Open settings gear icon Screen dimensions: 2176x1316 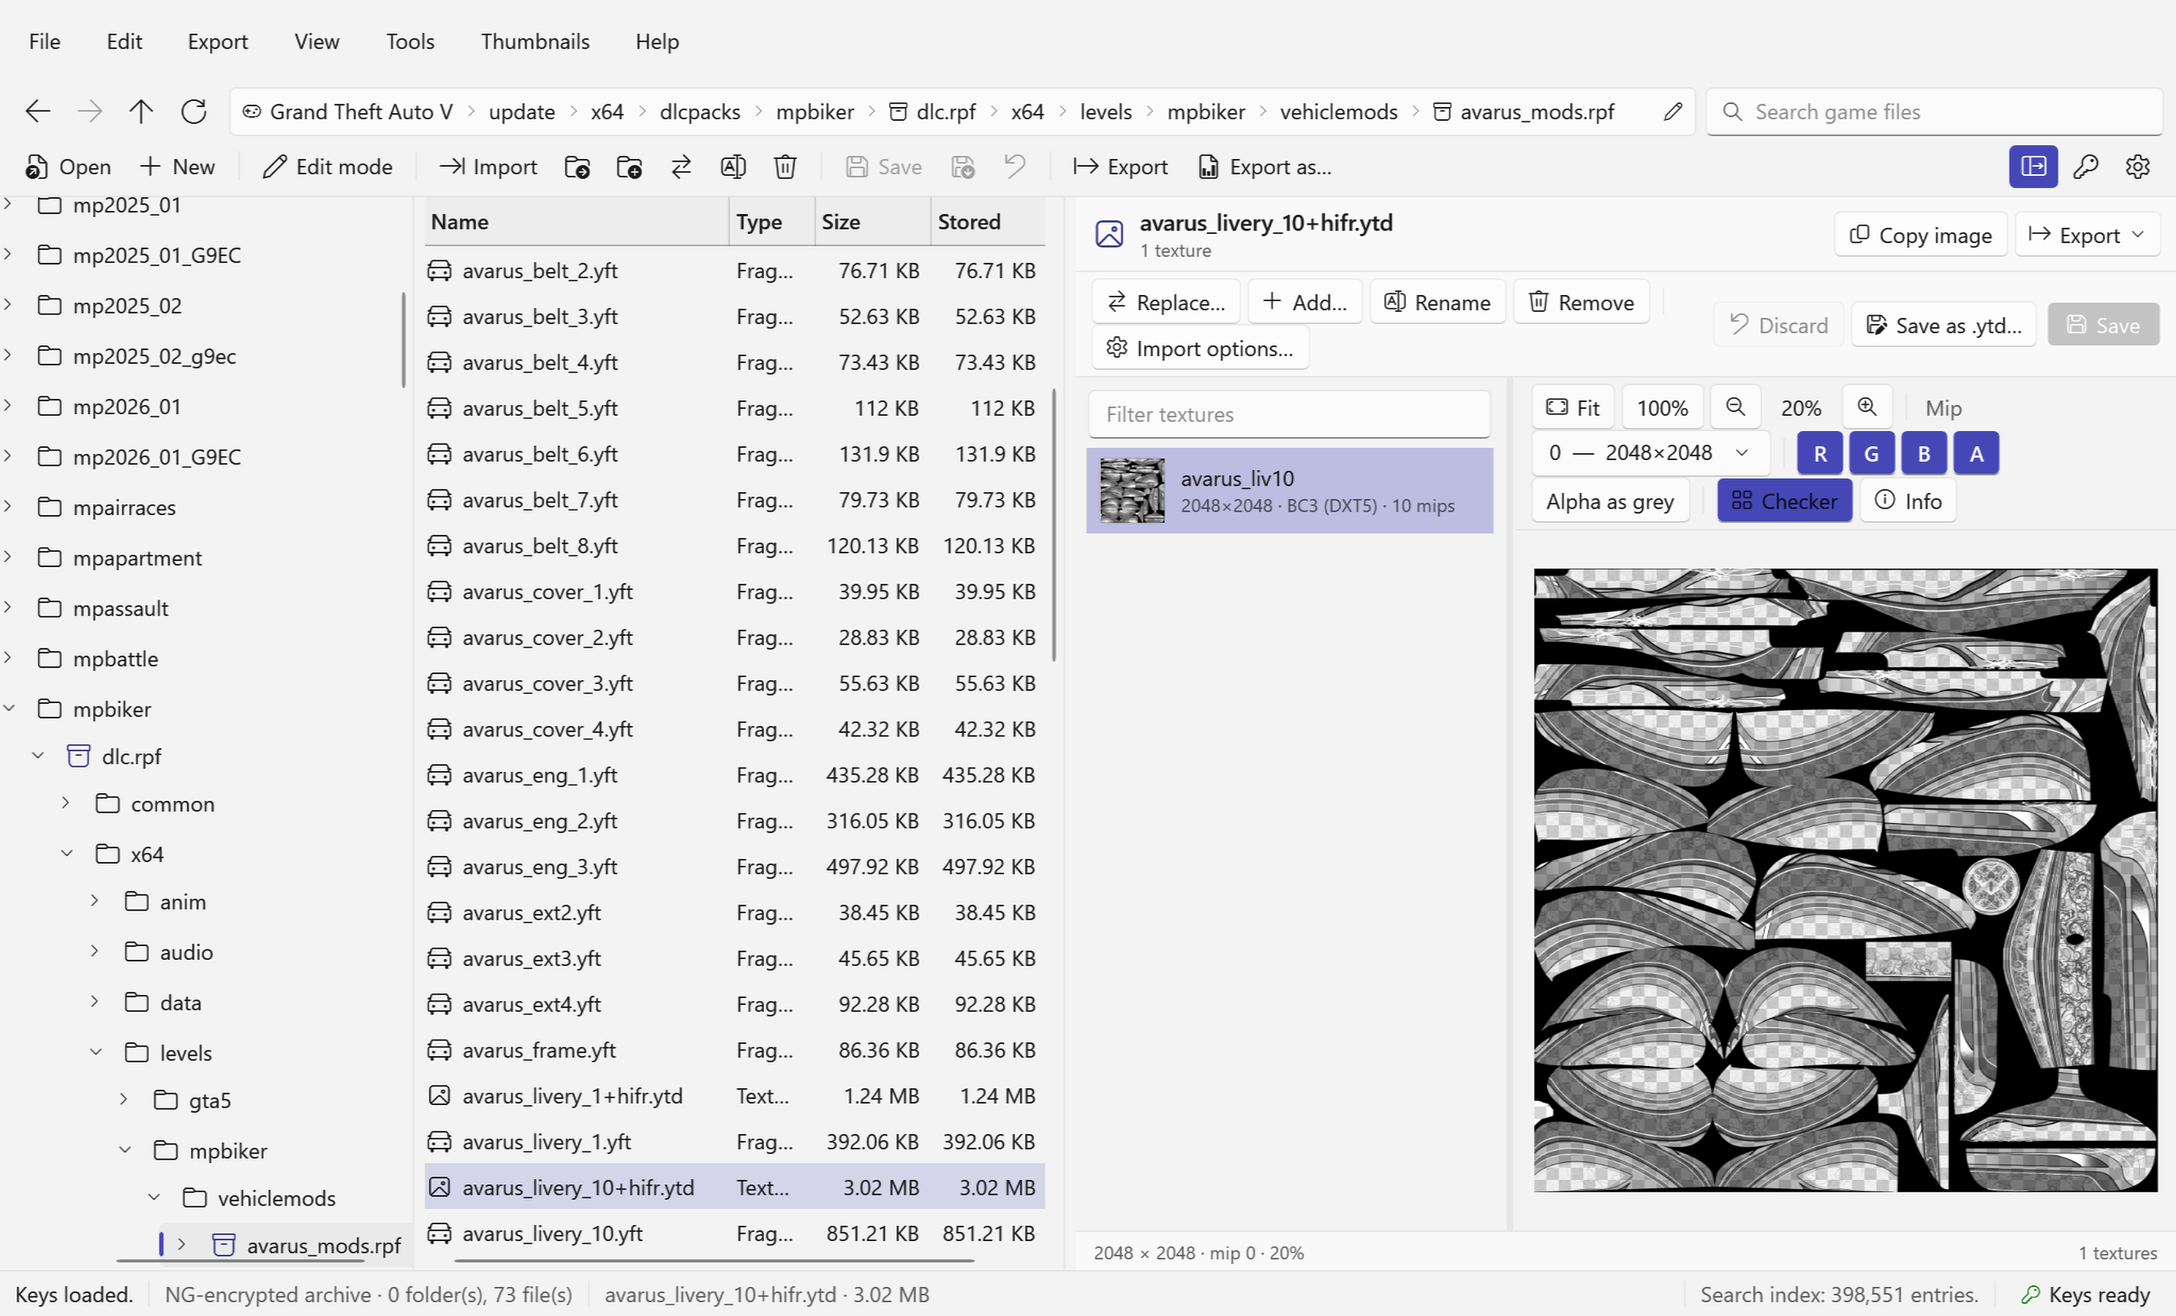coord(2138,167)
